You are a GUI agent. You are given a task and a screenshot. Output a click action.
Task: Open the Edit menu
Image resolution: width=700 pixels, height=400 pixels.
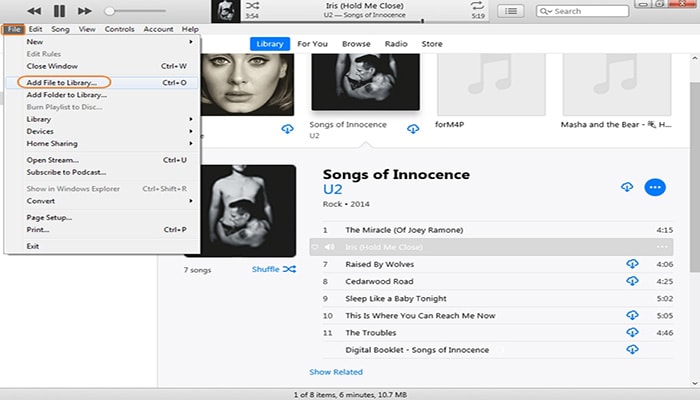(x=35, y=29)
